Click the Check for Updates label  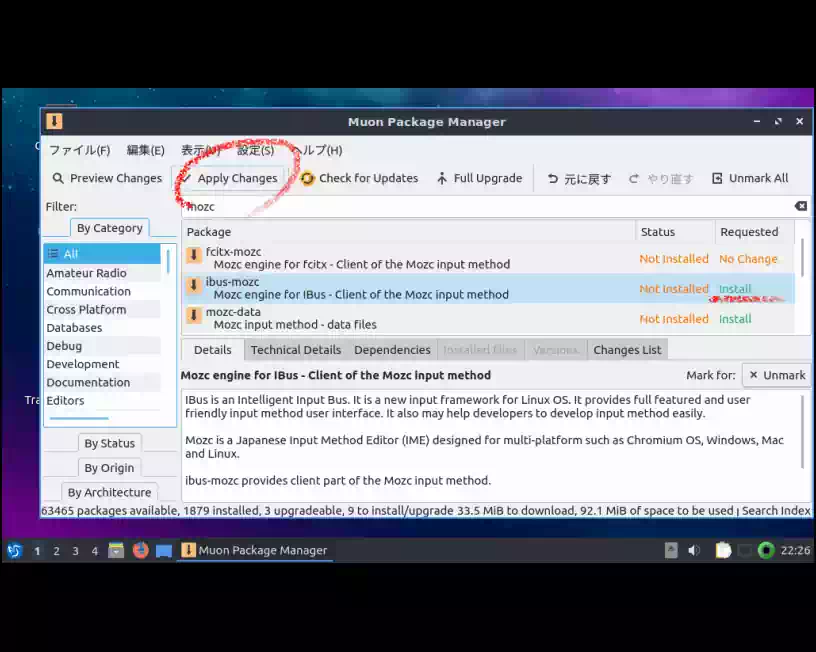coord(368,178)
